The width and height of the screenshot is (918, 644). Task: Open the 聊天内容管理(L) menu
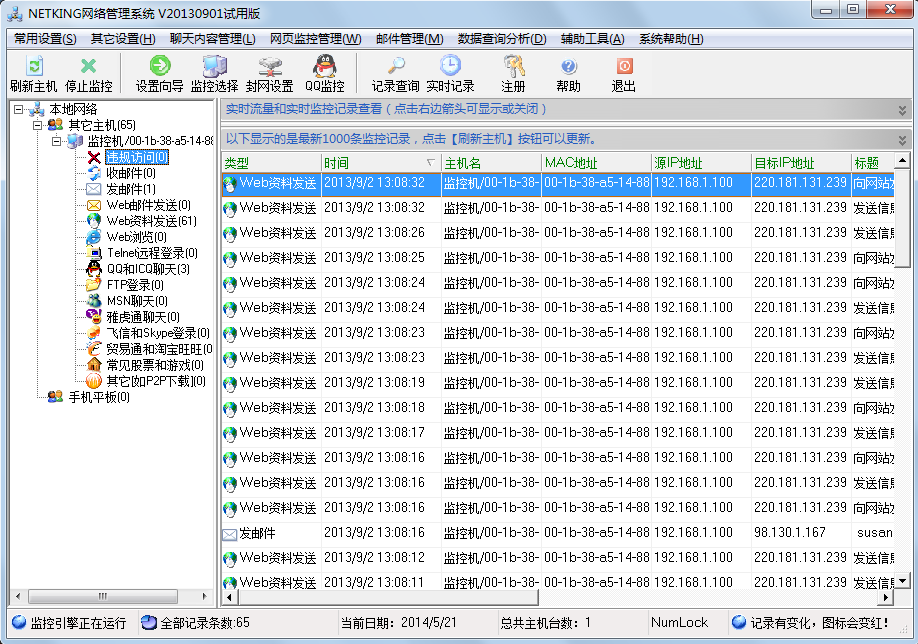(213, 39)
